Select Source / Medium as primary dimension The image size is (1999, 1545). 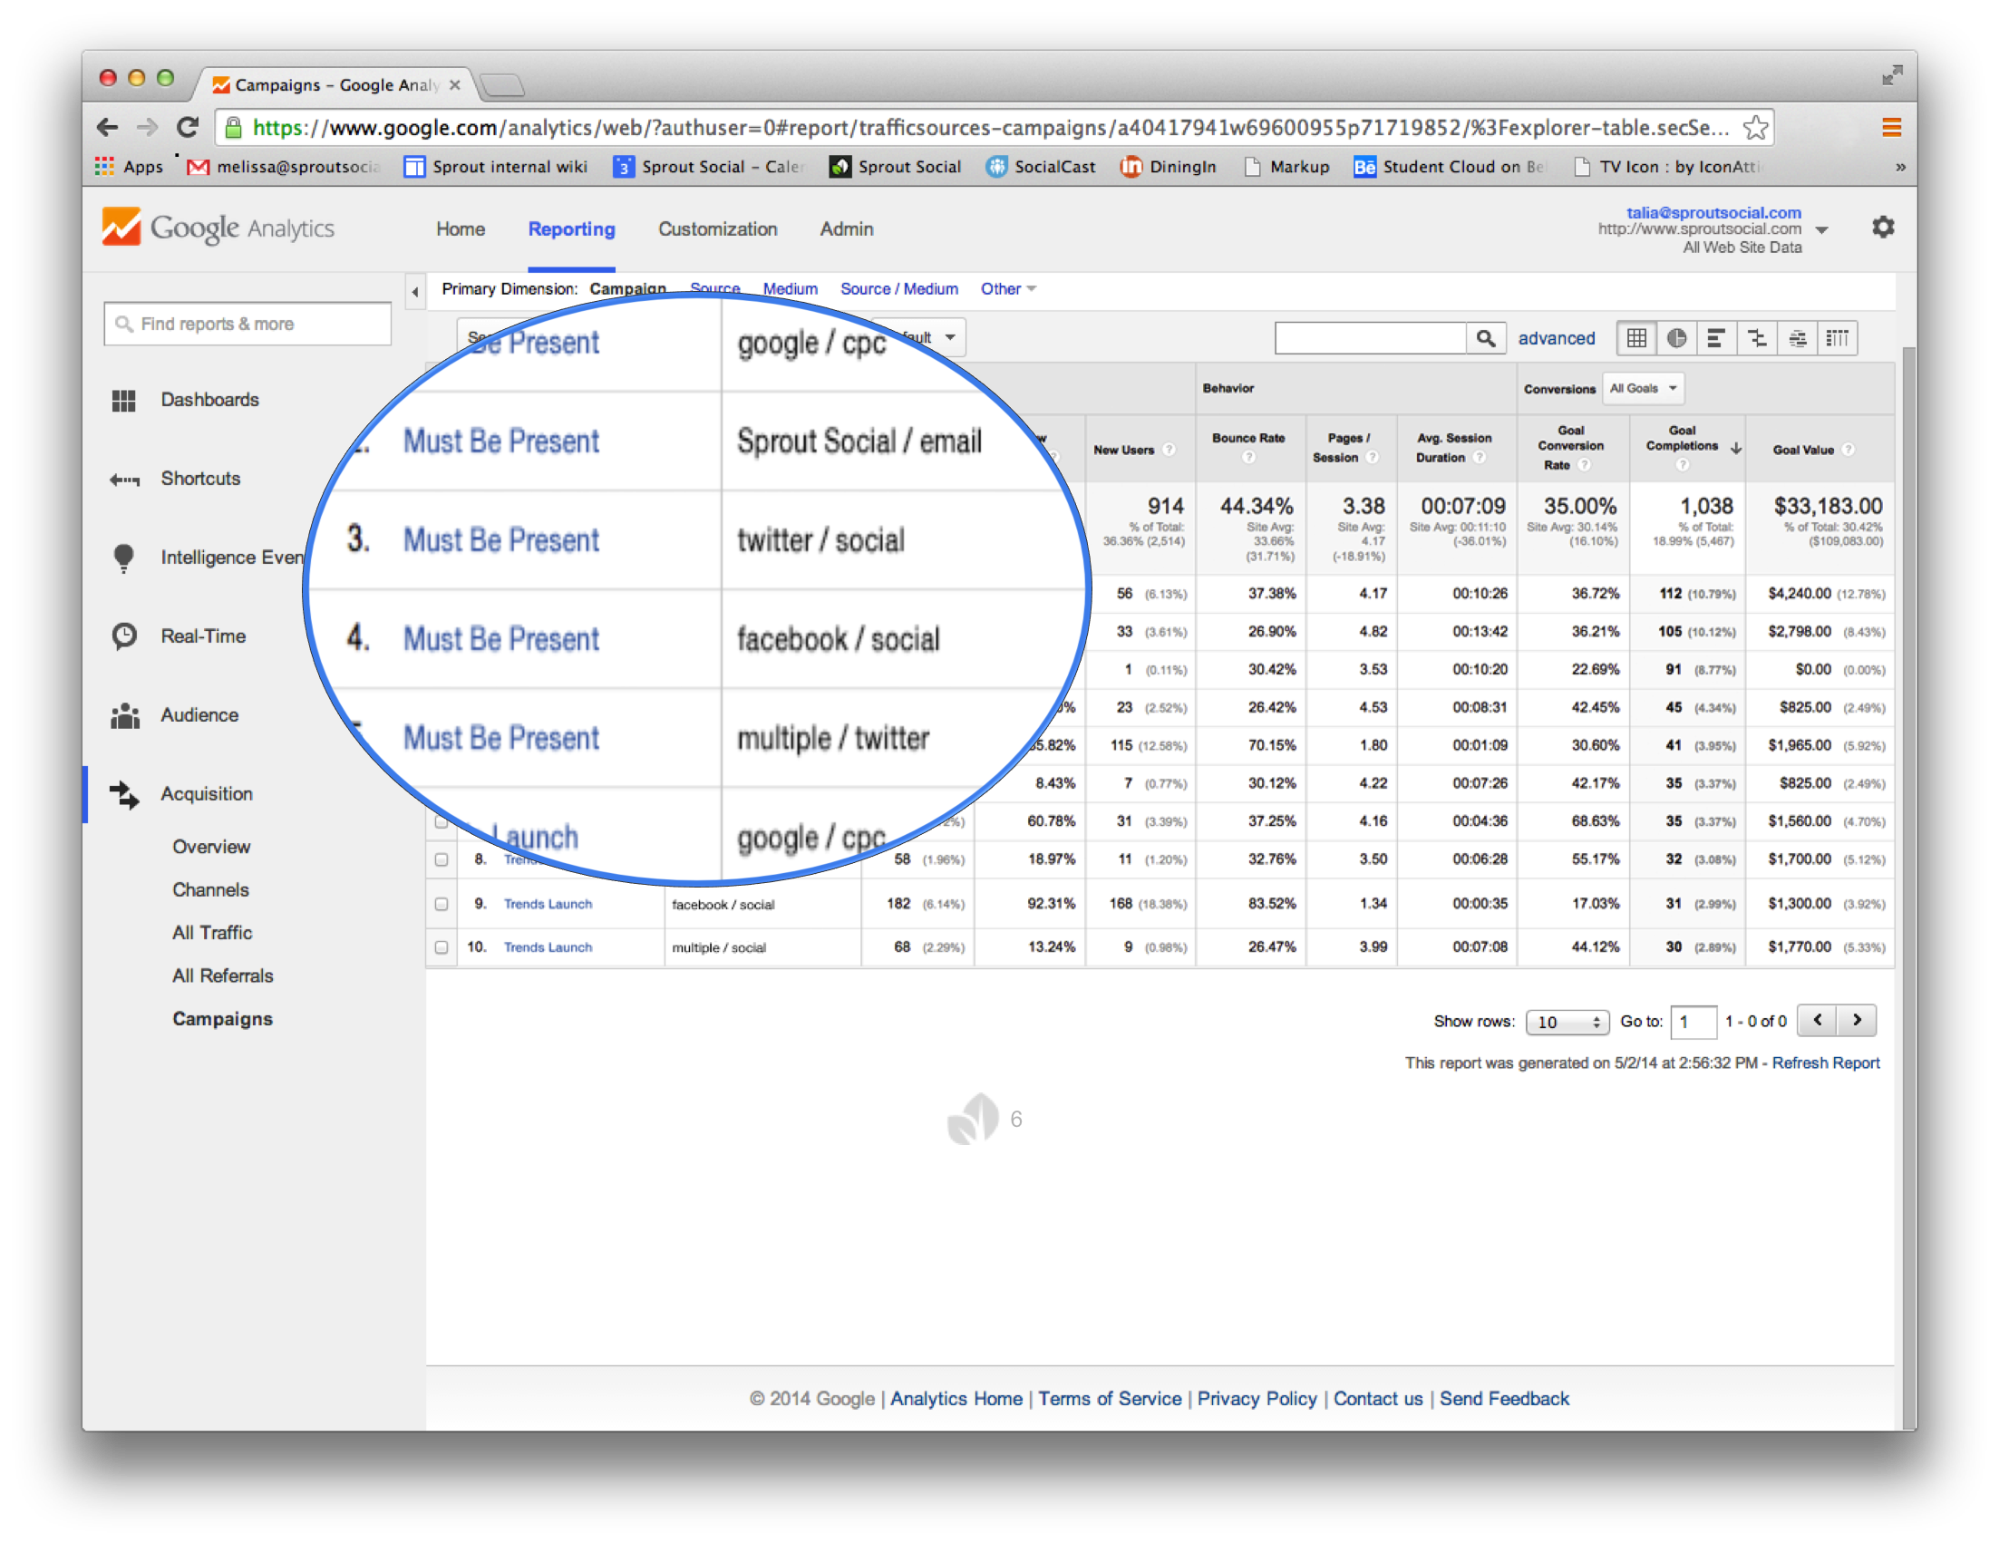[899, 289]
